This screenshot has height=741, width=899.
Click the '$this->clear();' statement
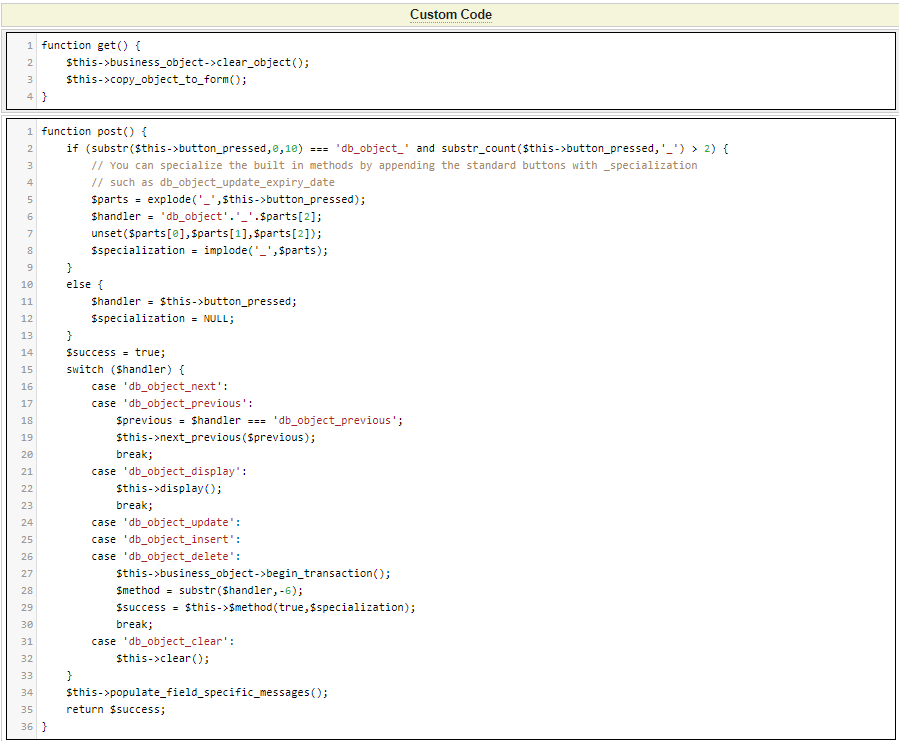(163, 658)
